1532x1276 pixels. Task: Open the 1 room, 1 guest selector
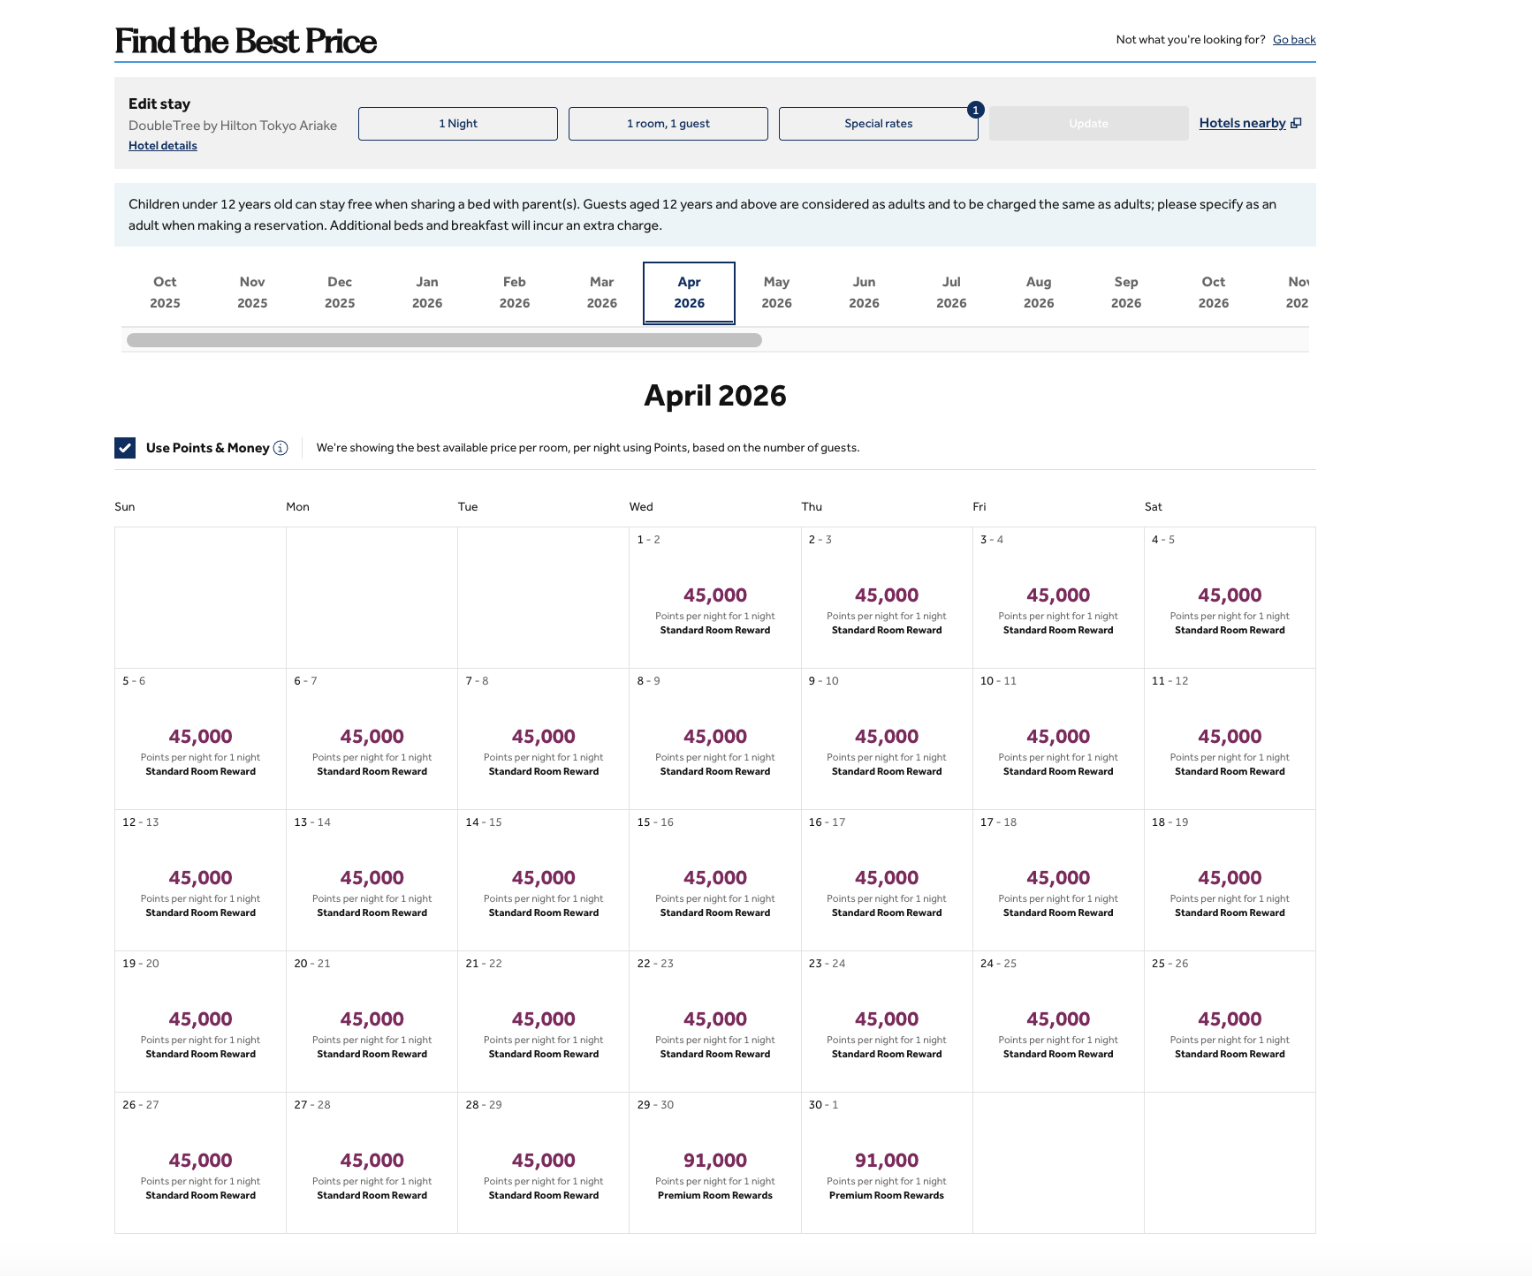668,124
